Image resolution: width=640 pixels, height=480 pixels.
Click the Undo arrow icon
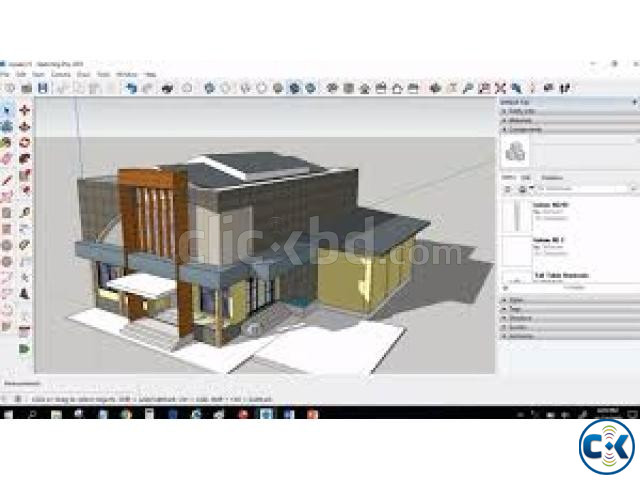click(131, 88)
